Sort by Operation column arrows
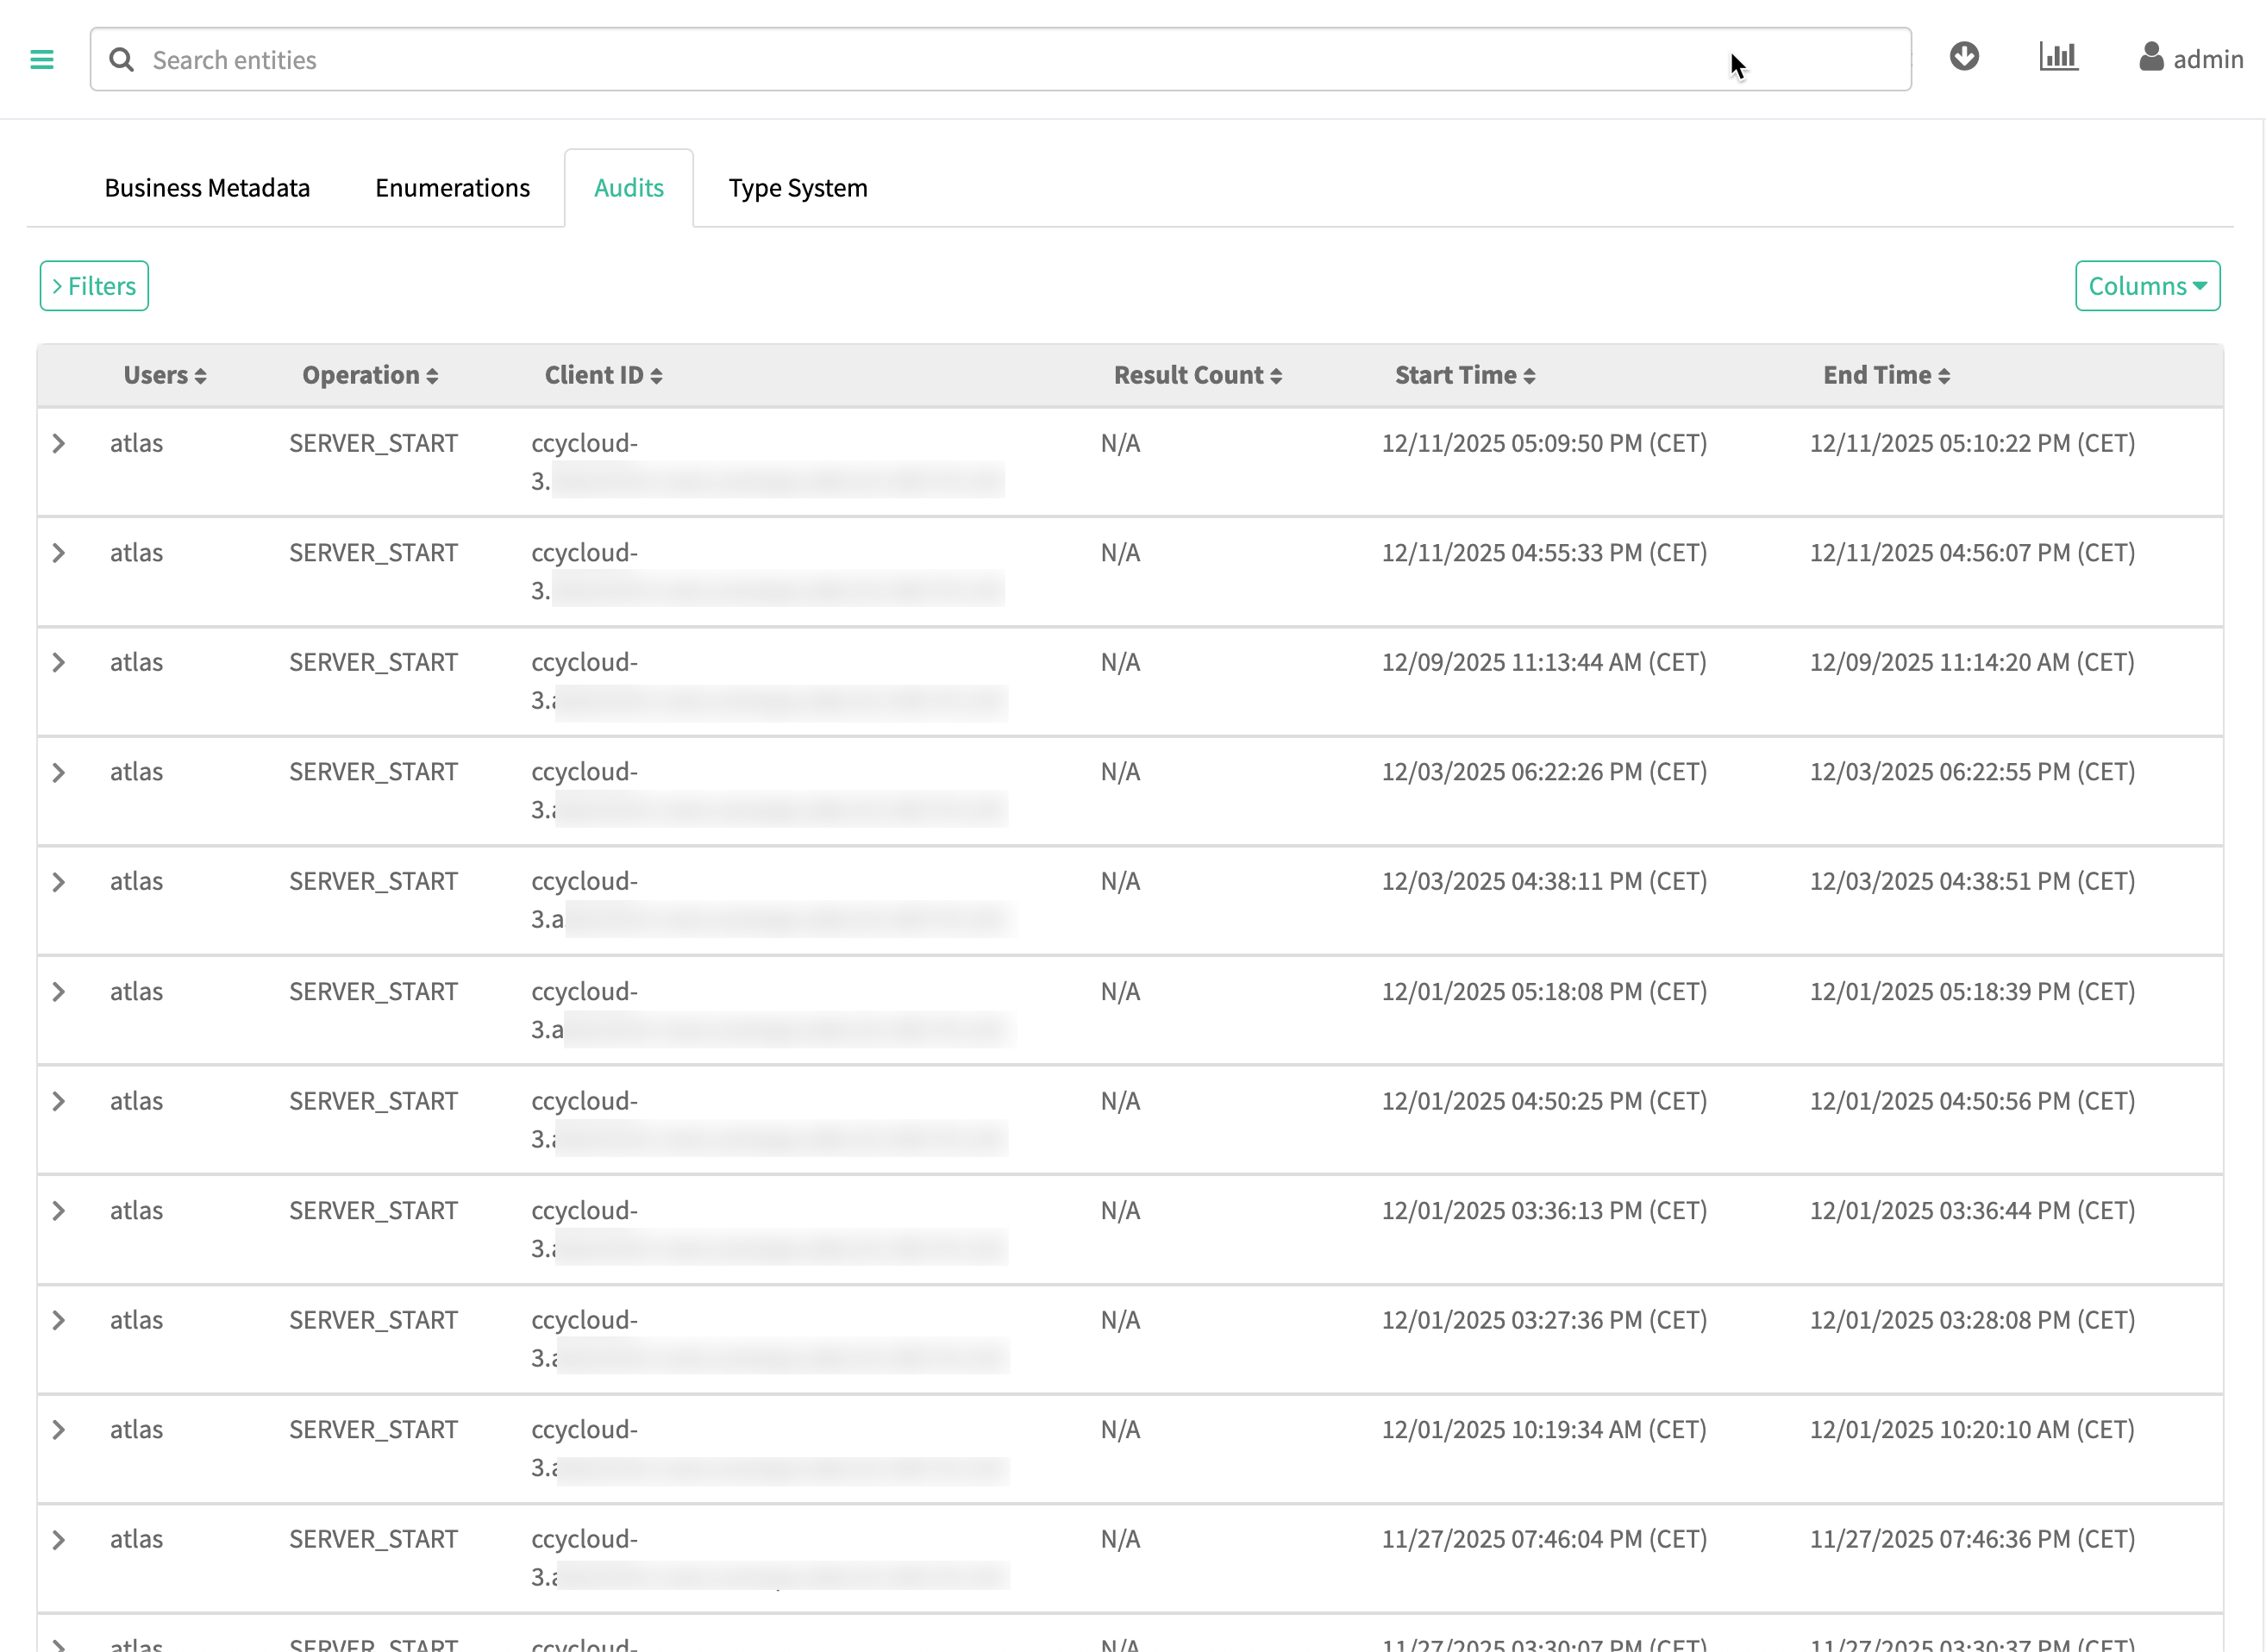Screen dimensions: 2266x1652 point(432,377)
